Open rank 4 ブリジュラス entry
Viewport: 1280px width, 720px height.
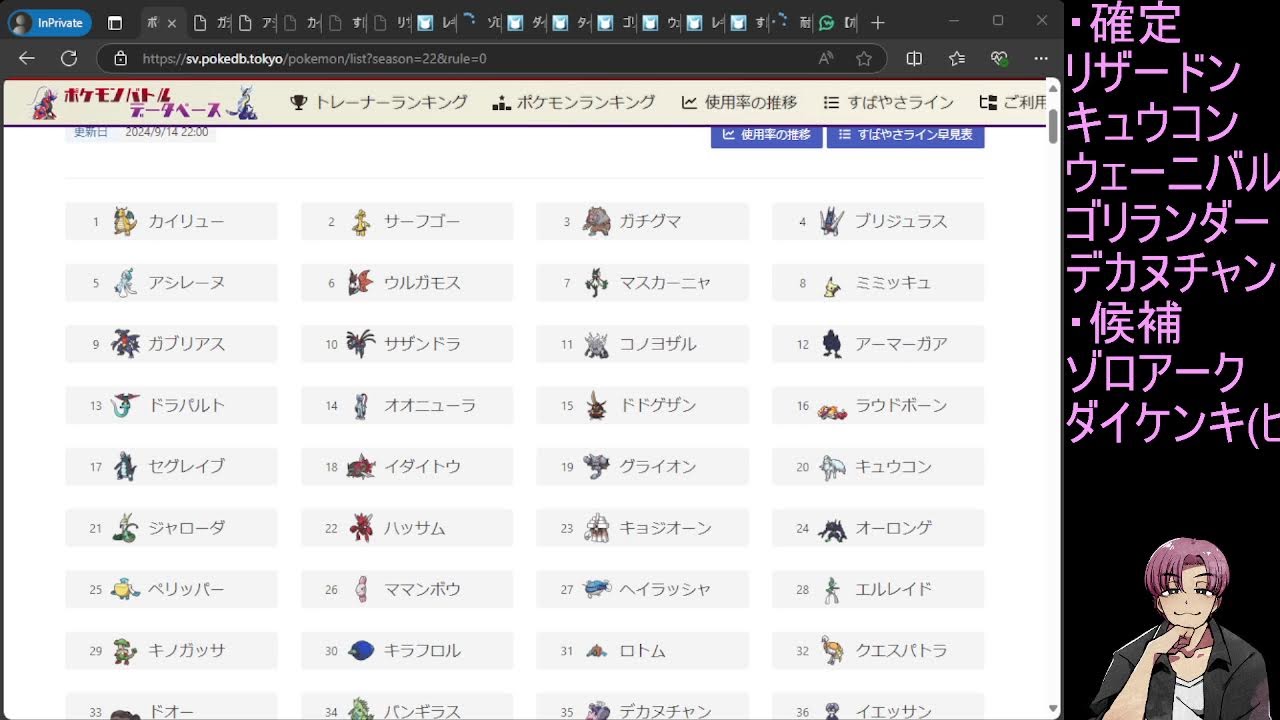(x=878, y=221)
